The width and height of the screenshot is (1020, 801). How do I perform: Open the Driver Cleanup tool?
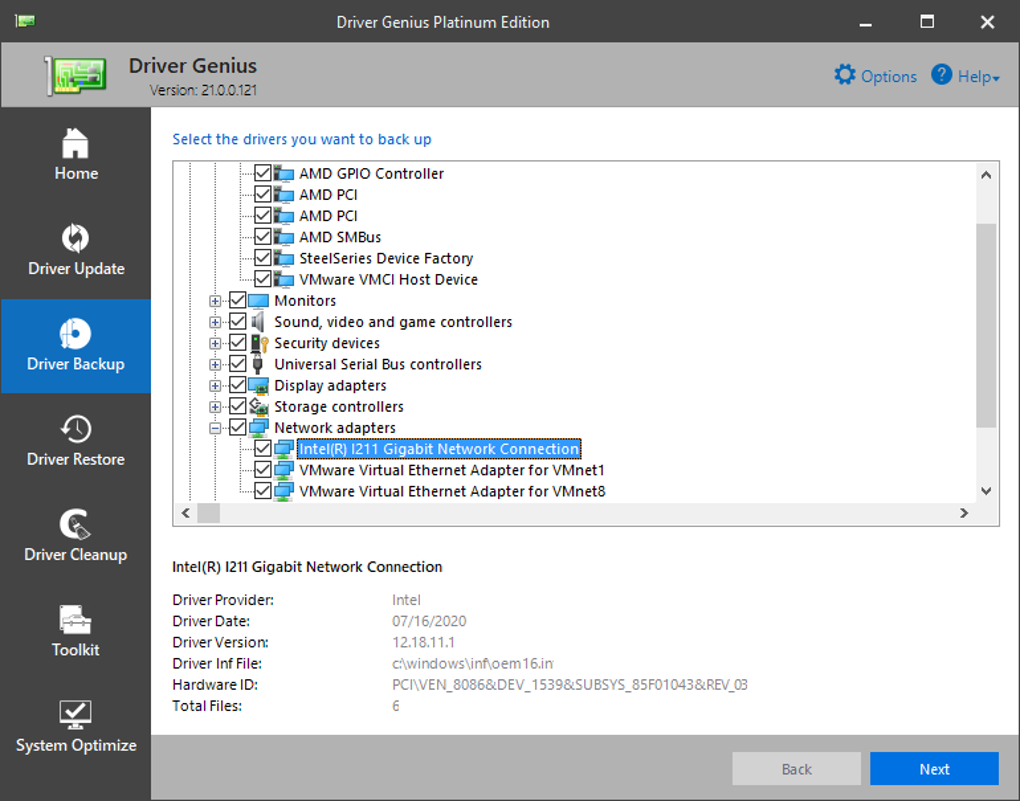point(76,525)
